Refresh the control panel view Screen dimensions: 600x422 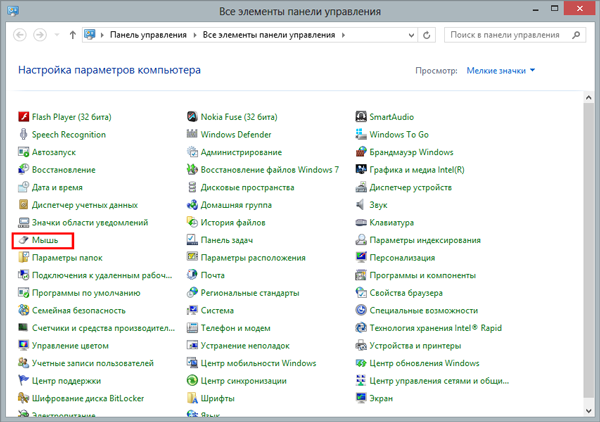[x=429, y=35]
